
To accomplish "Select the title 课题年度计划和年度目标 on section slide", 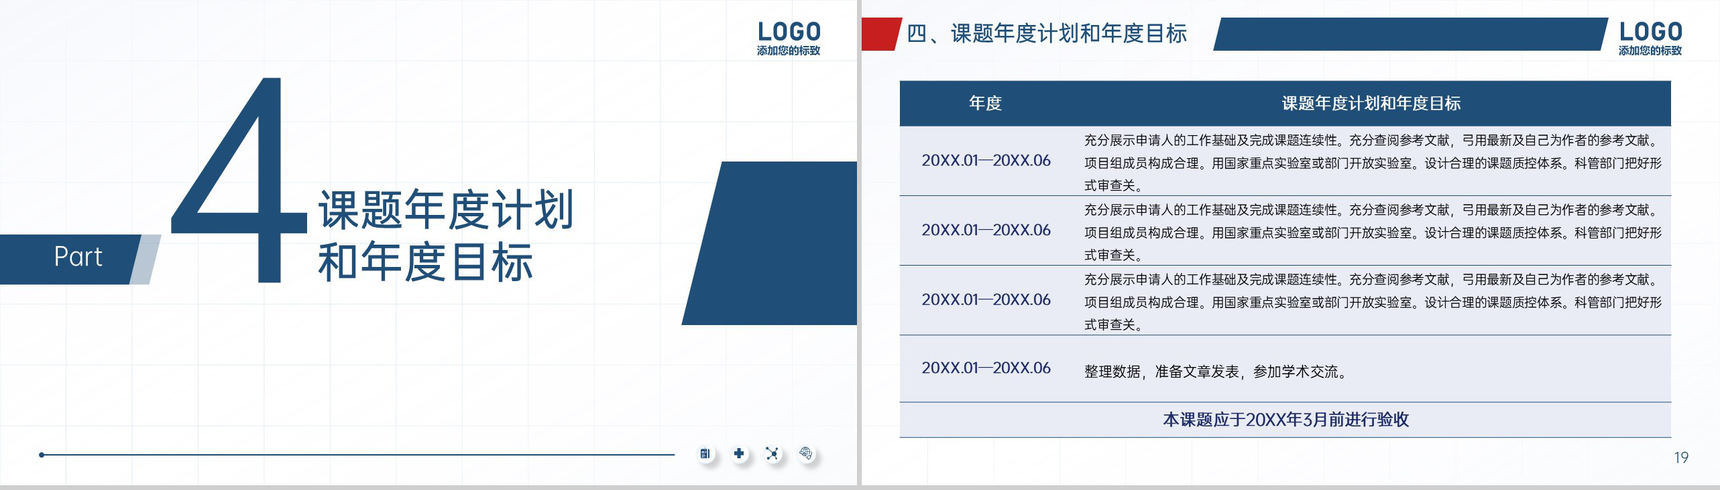I will [446, 236].
